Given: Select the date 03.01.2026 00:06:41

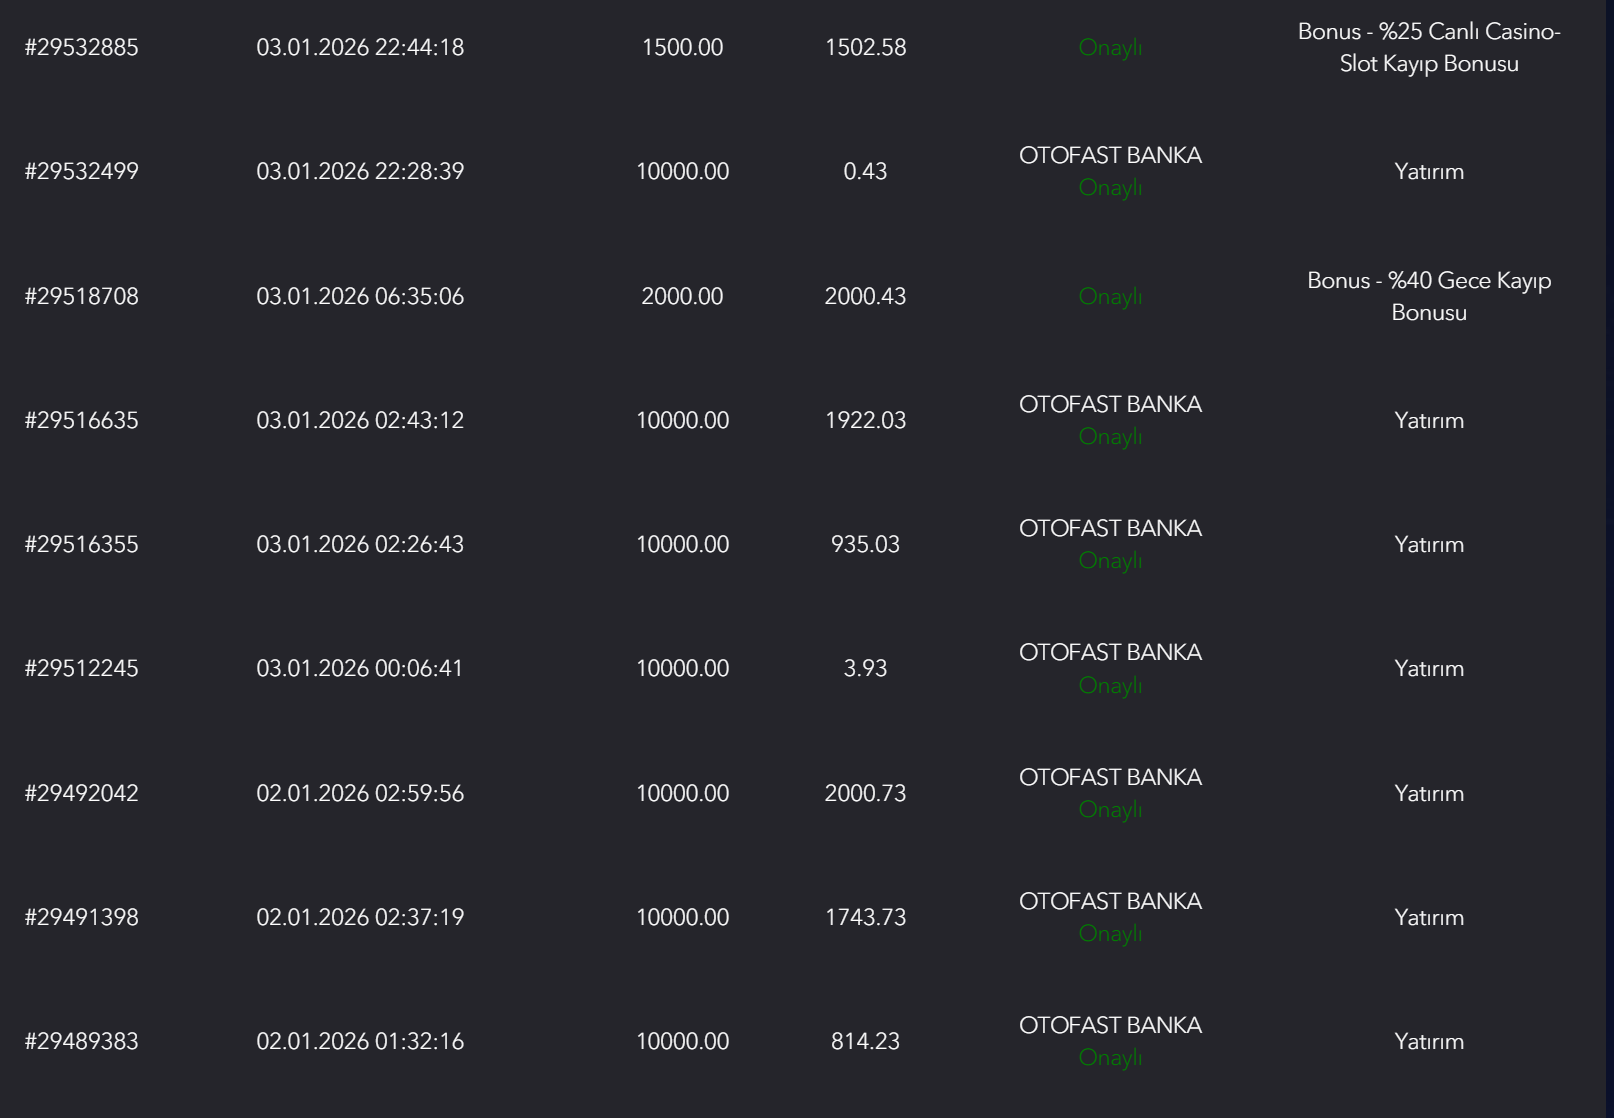Looking at the screenshot, I should point(360,668).
